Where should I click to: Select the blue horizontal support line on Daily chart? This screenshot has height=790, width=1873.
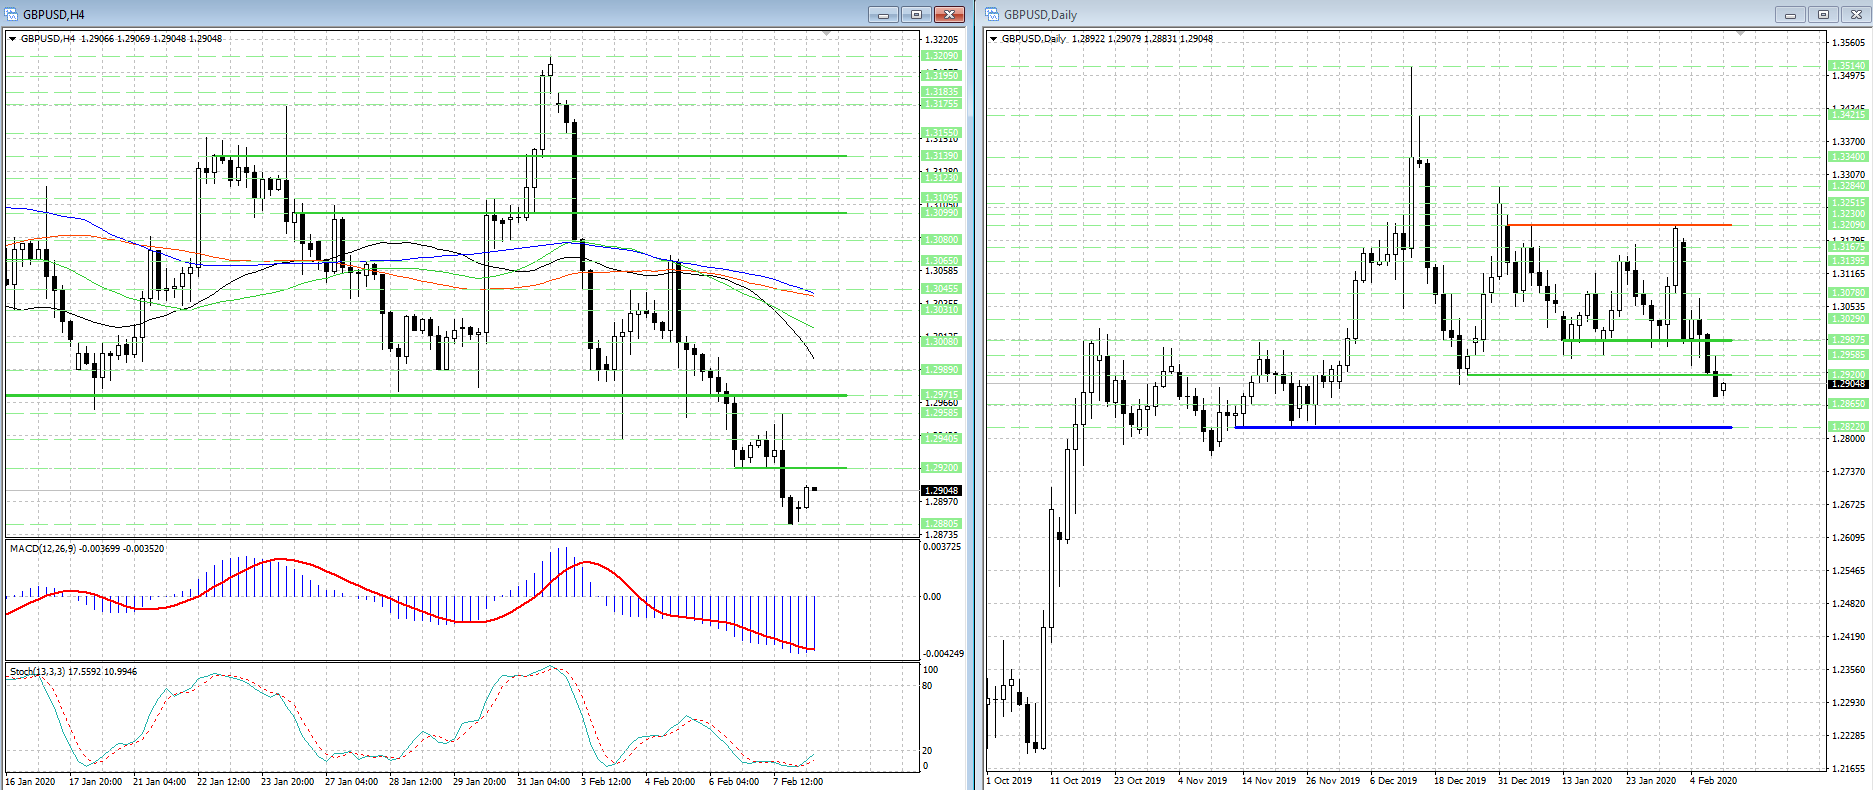pos(1480,427)
